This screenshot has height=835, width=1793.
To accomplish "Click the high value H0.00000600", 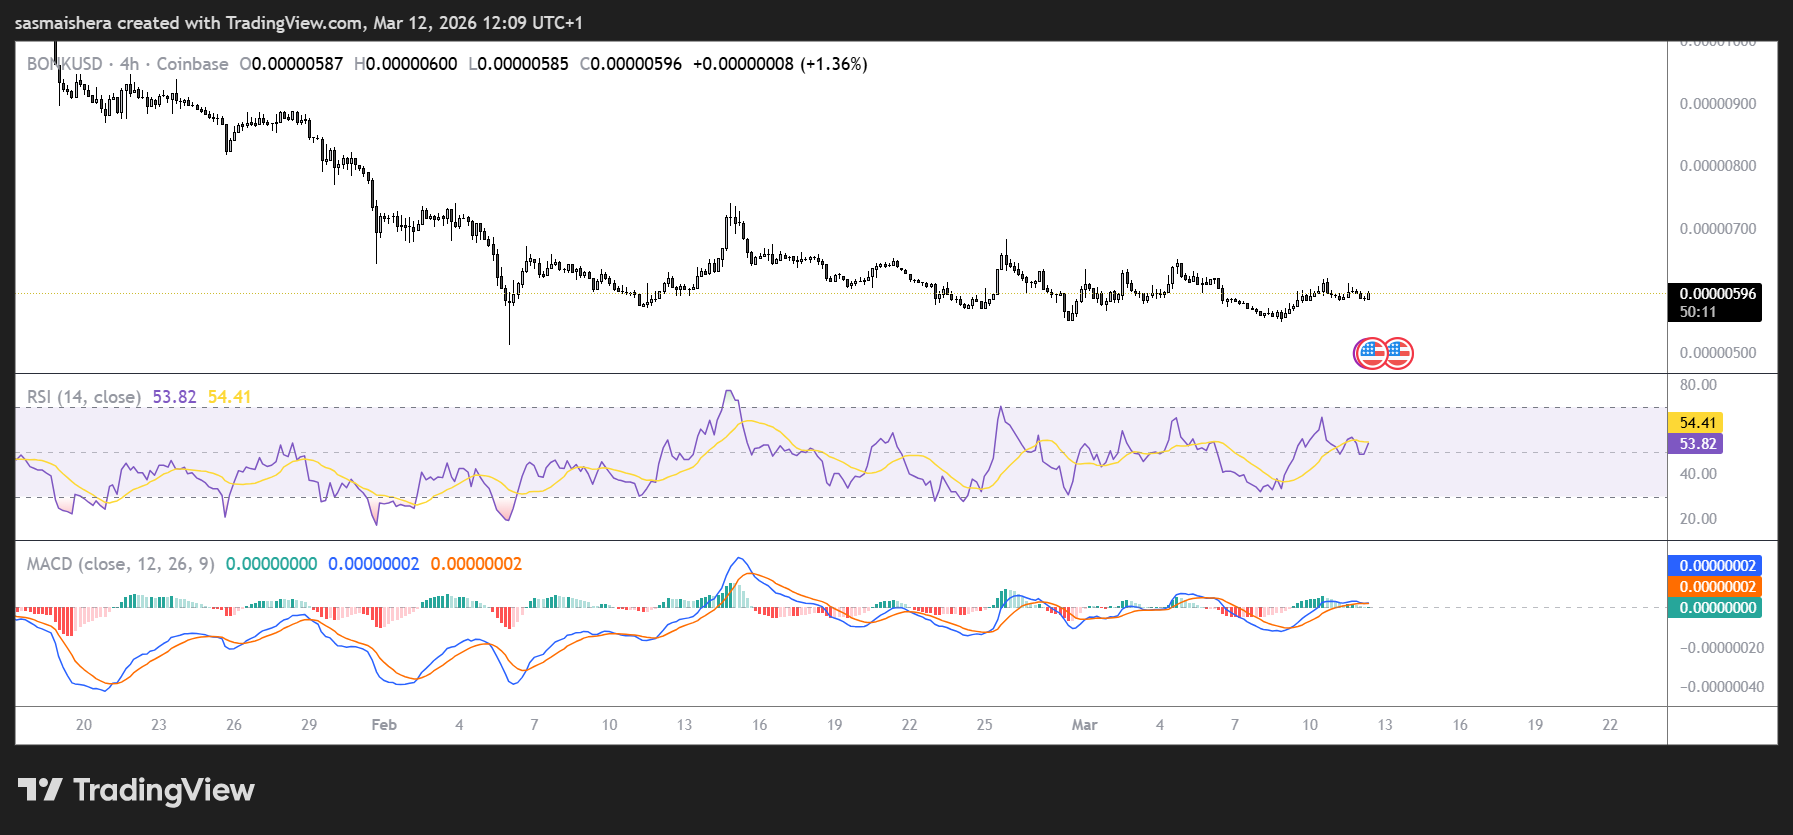I will [406, 64].
